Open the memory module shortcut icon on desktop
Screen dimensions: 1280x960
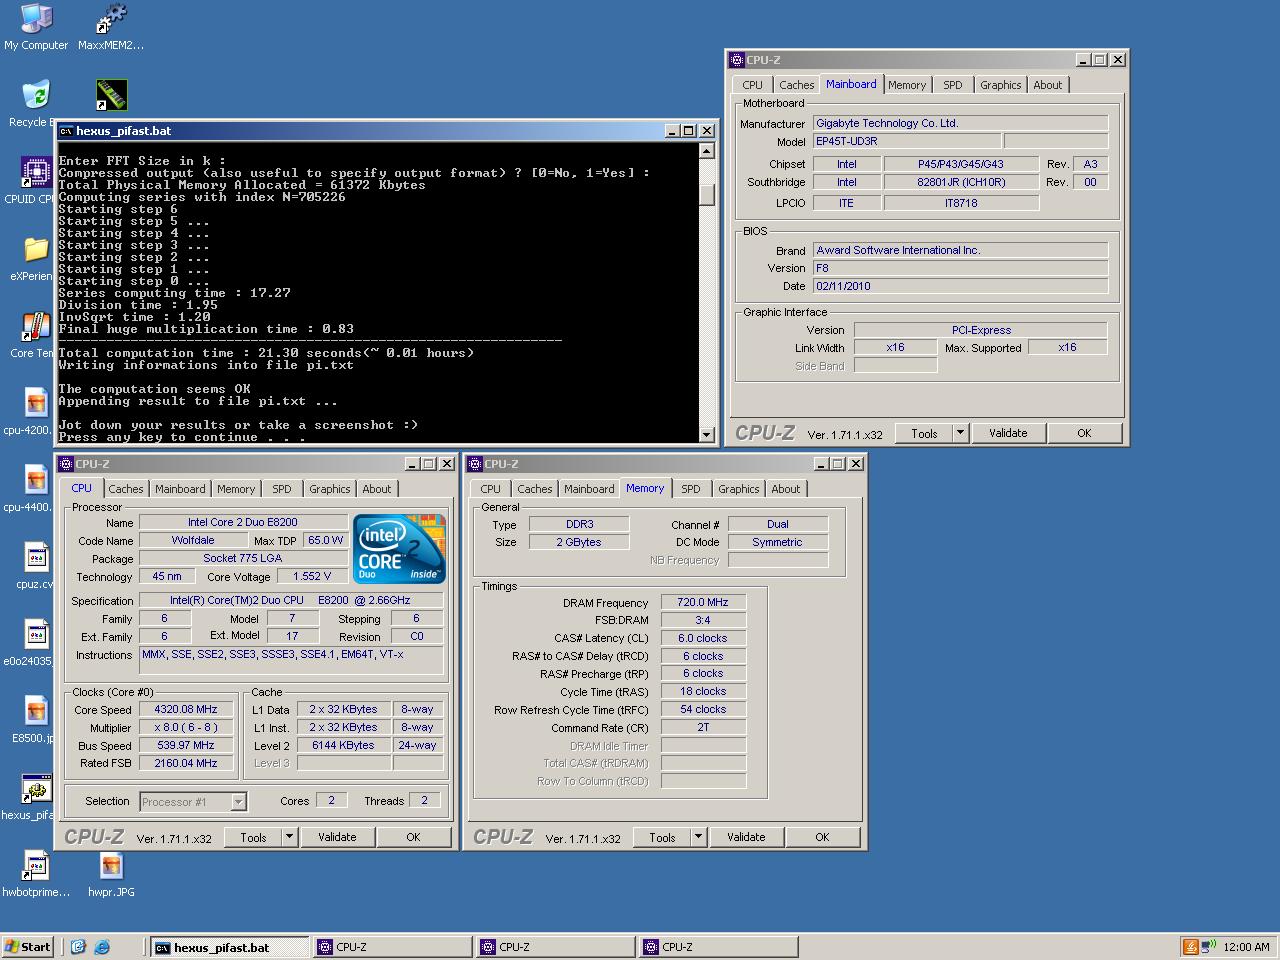pyautogui.click(x=111, y=95)
